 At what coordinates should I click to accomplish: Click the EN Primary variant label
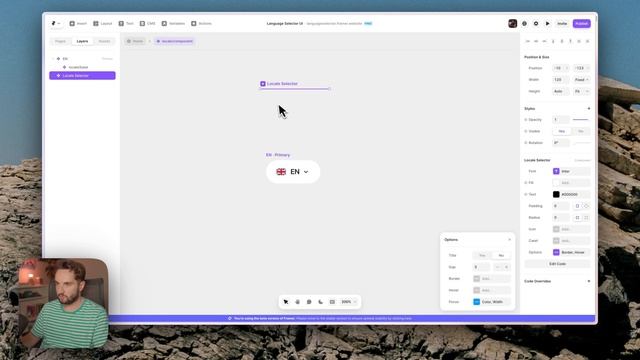278,155
